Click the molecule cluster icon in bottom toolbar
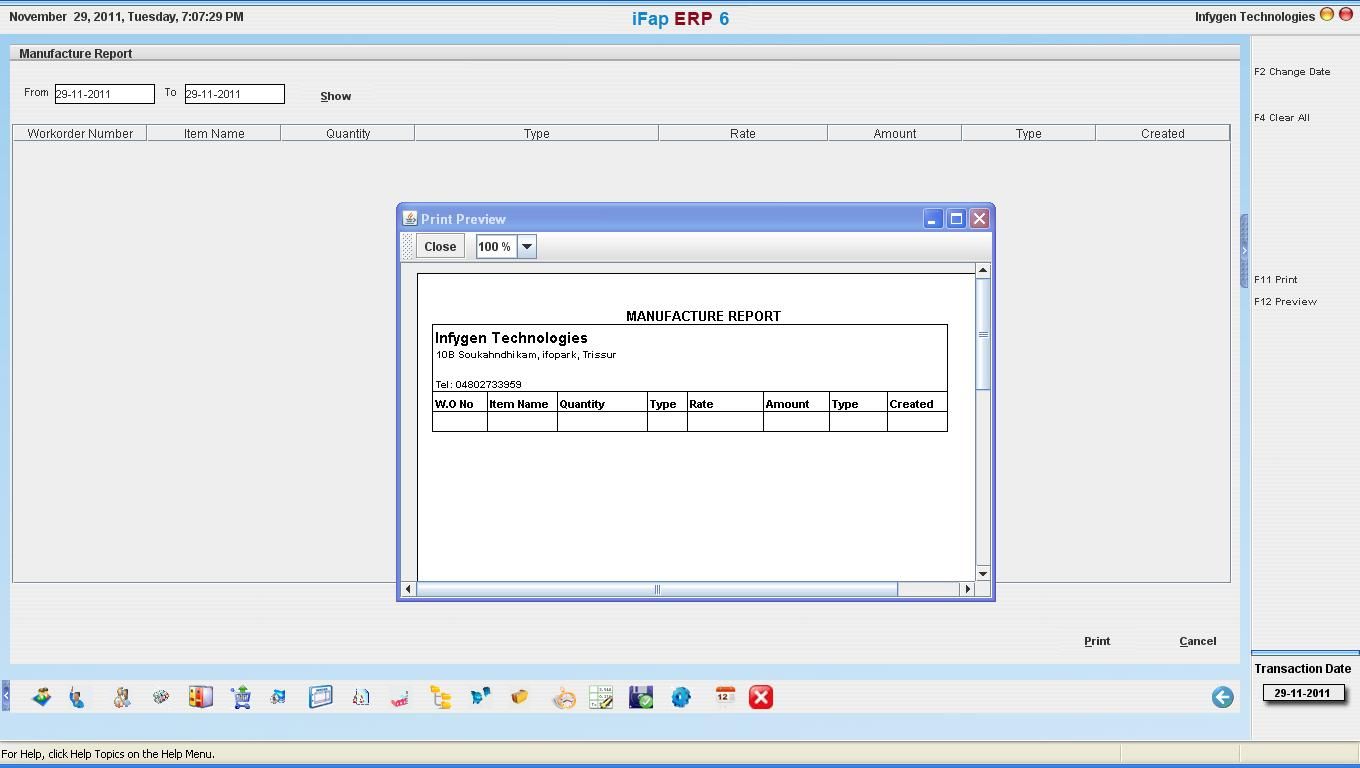This screenshot has height=768, width=1360. point(160,697)
